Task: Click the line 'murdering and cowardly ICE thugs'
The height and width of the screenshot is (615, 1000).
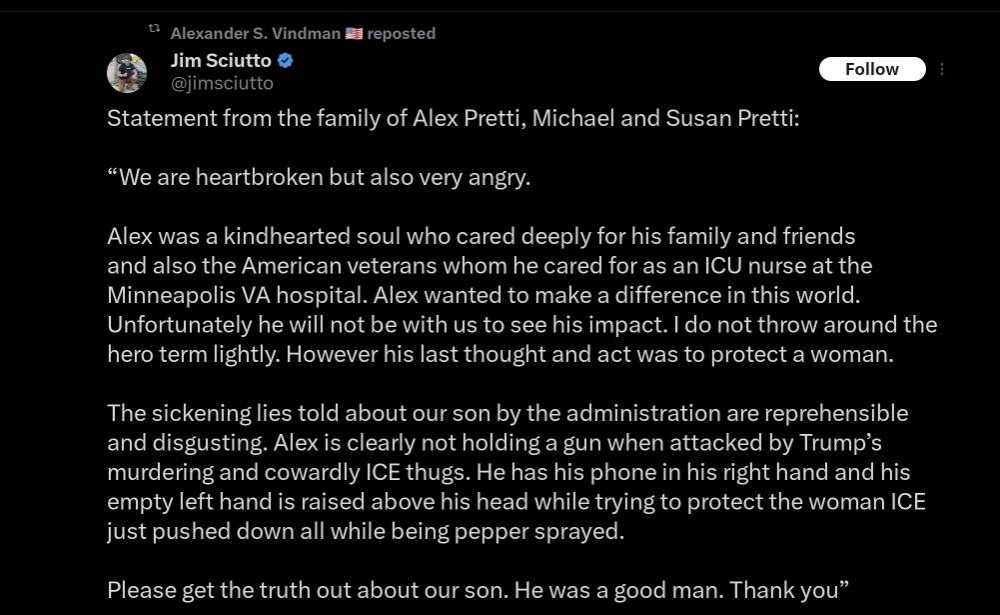Action: click(x=508, y=472)
